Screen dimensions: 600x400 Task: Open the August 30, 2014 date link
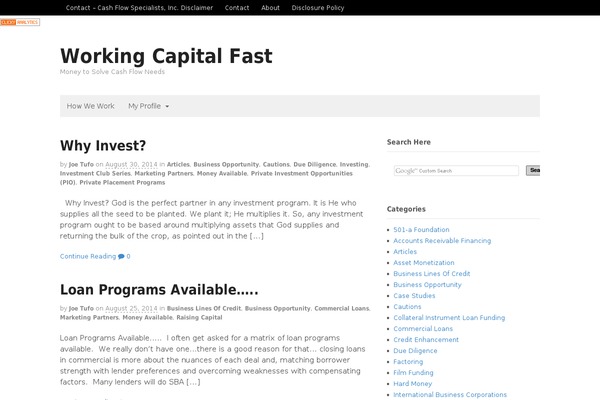(x=131, y=165)
